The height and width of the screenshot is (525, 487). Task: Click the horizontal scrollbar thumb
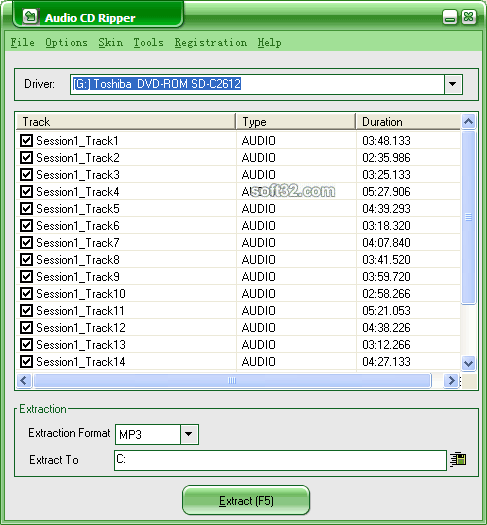point(232,380)
